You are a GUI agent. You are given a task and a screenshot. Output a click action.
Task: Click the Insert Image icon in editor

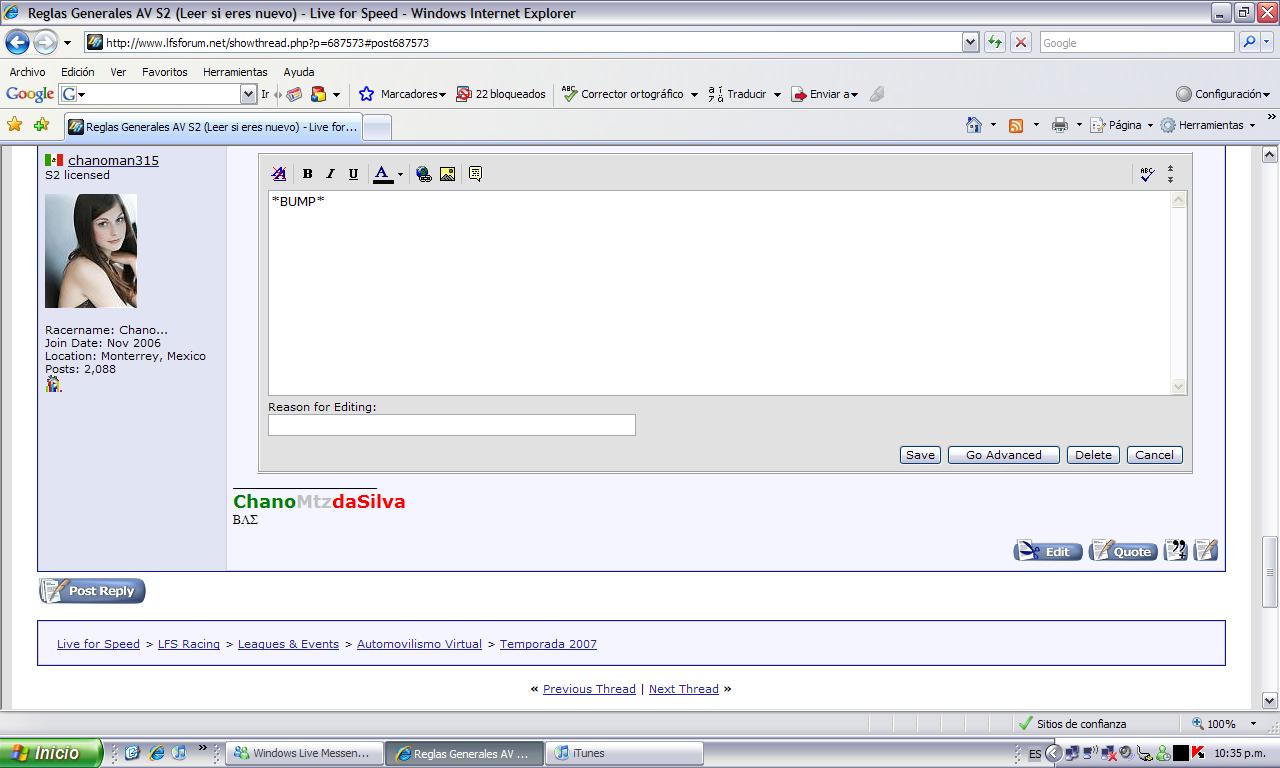[447, 174]
